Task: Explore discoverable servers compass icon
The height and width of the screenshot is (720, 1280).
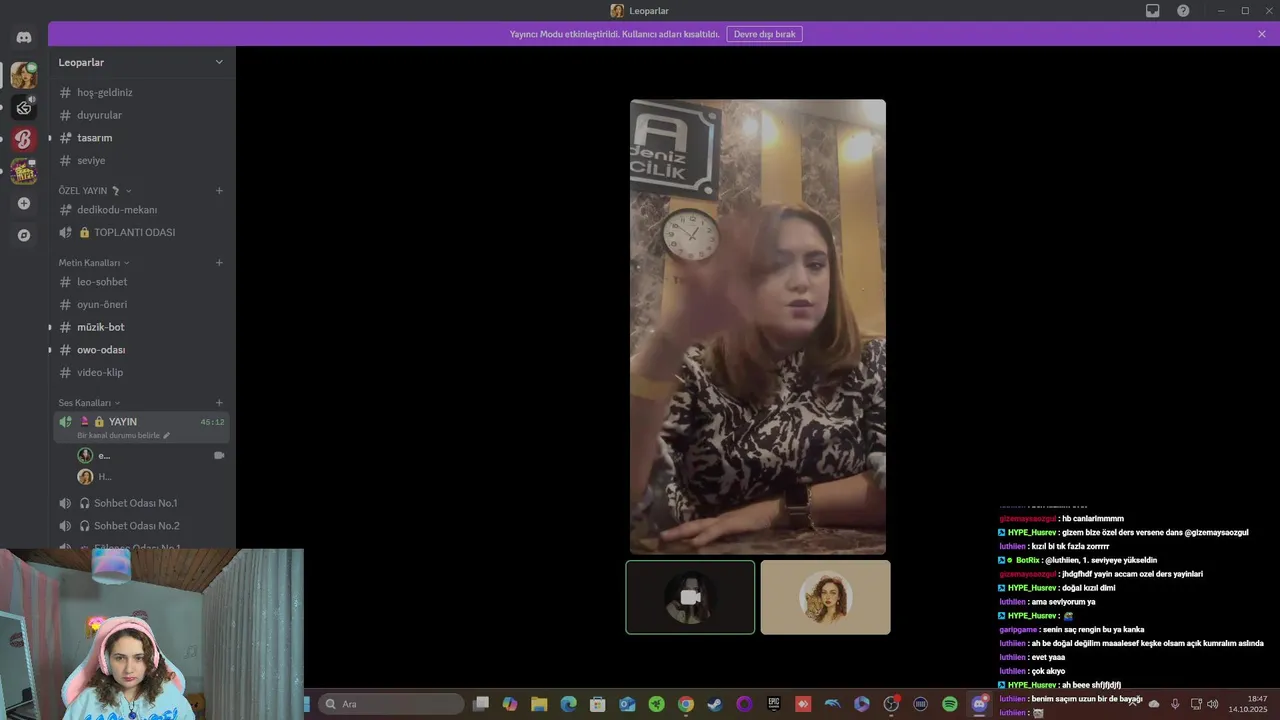Action: pos(24,235)
